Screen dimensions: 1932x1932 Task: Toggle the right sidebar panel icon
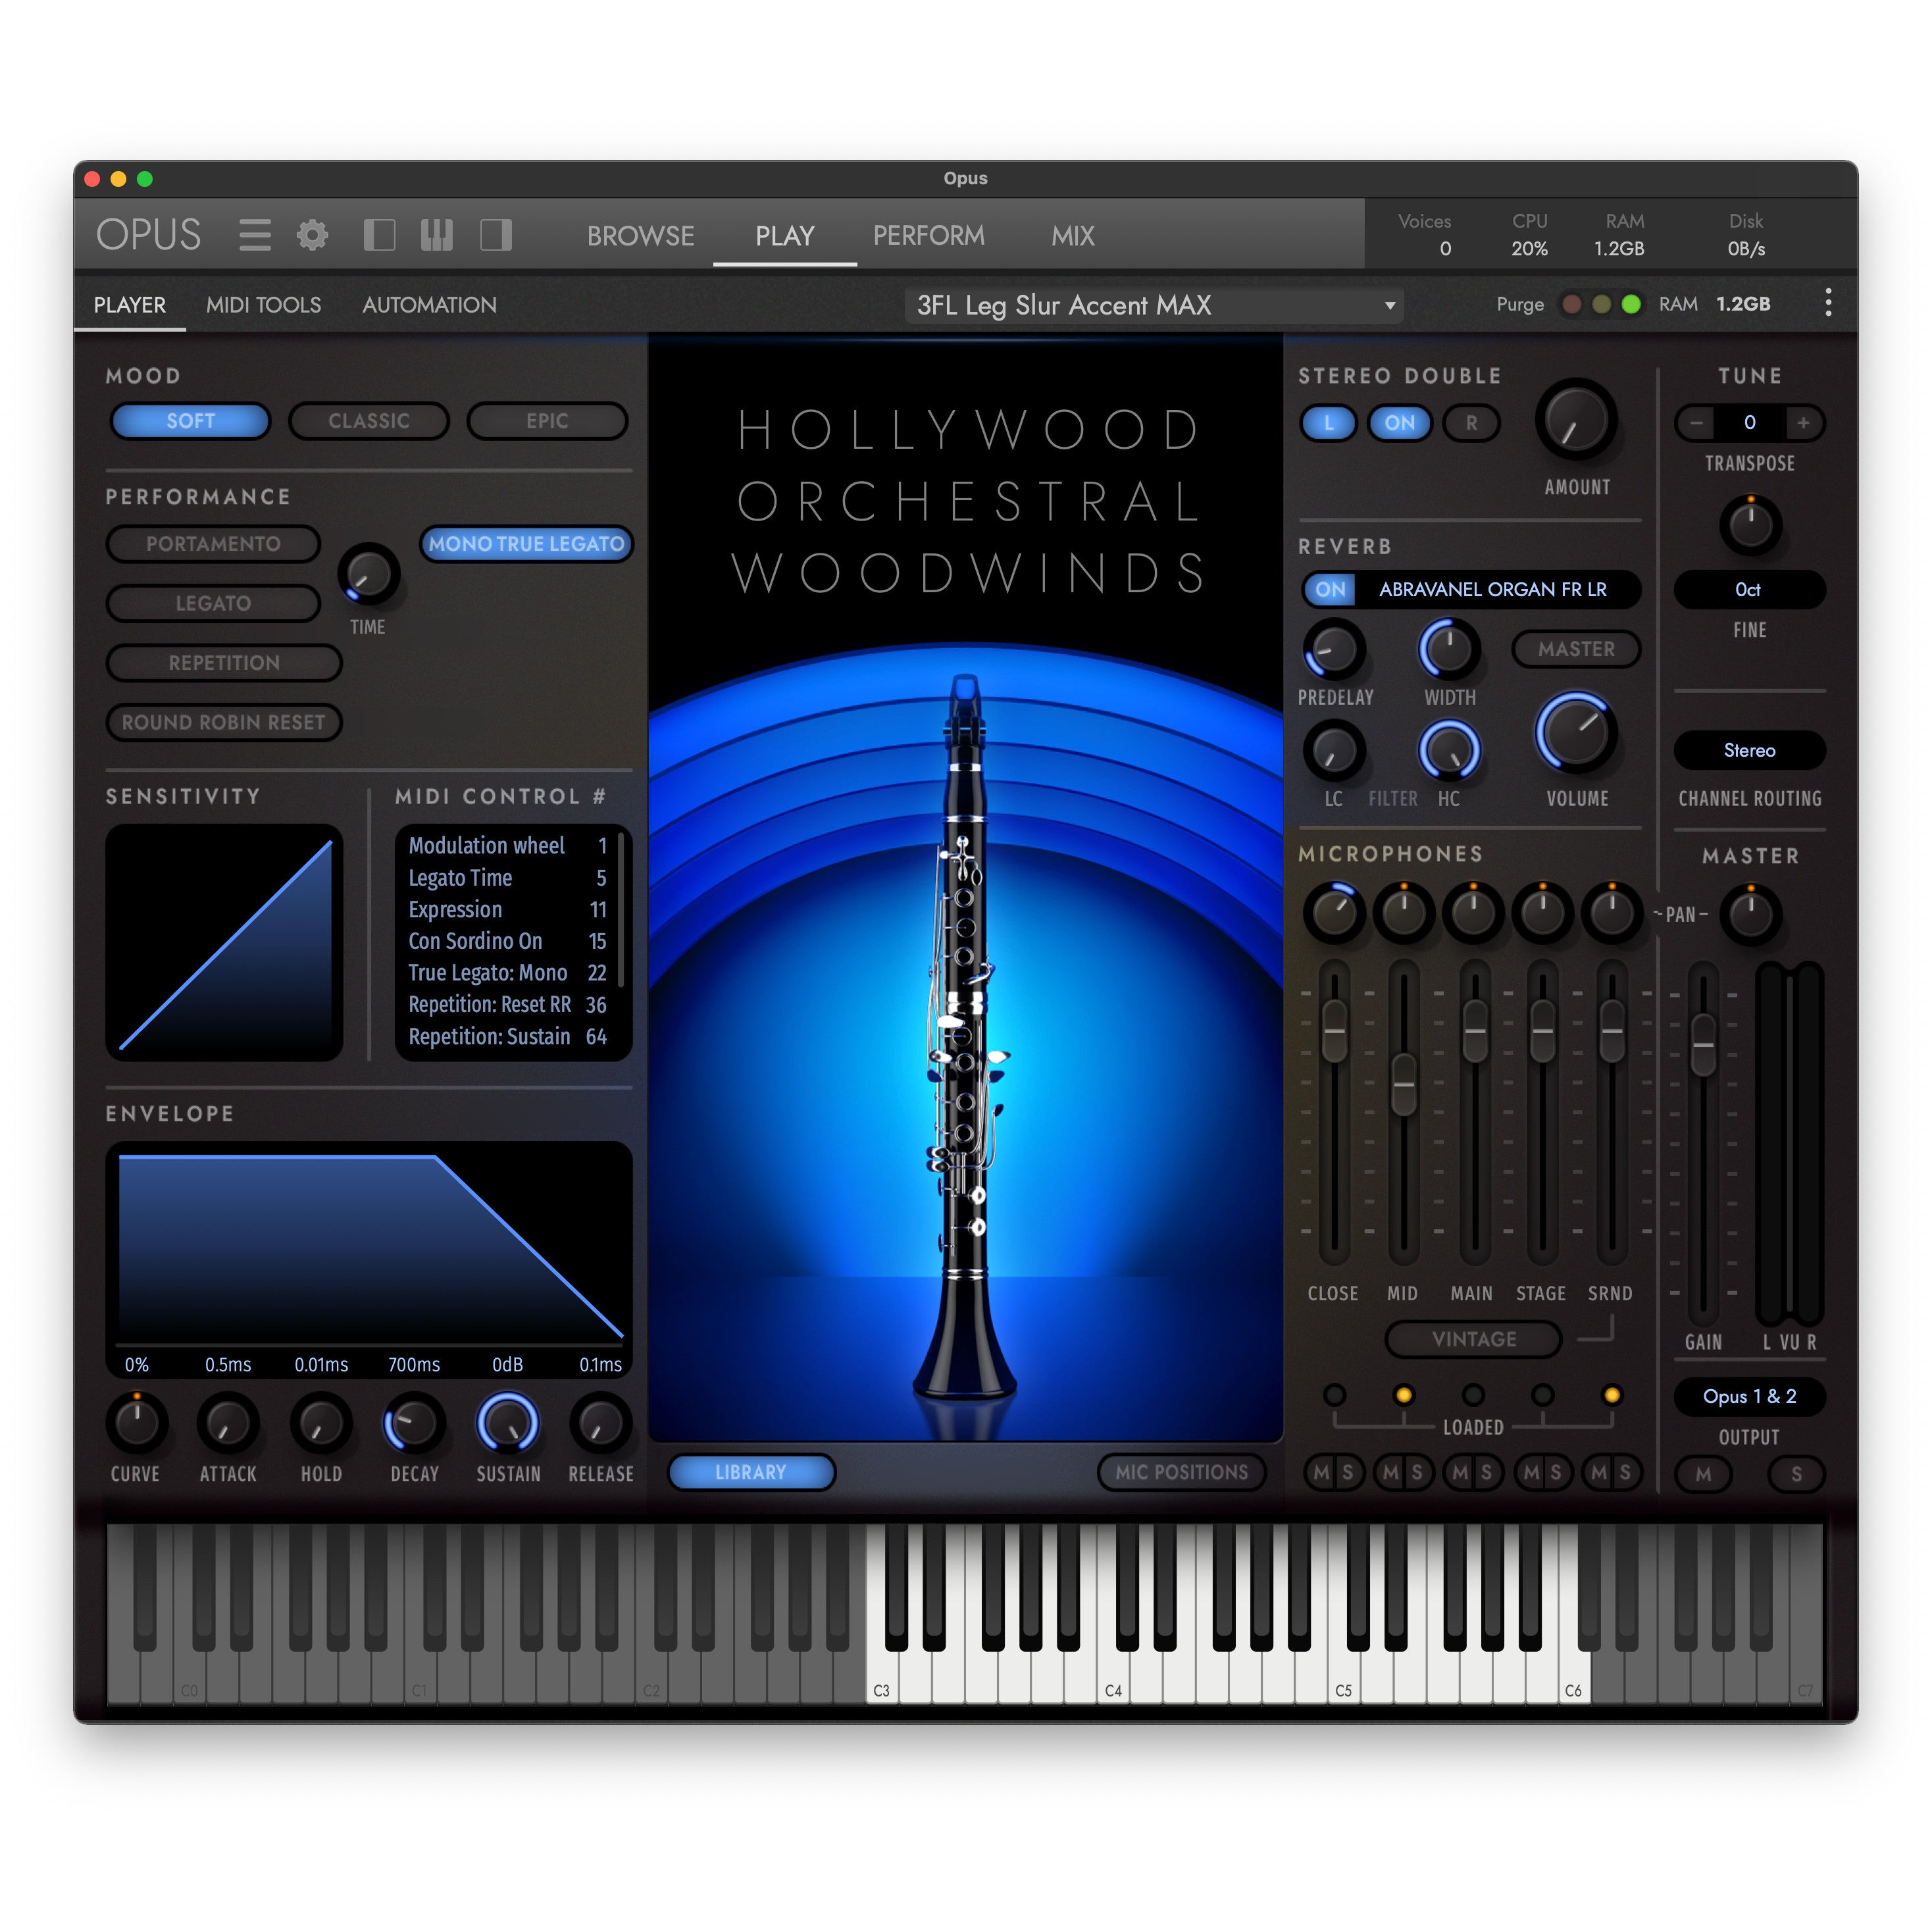pos(496,236)
